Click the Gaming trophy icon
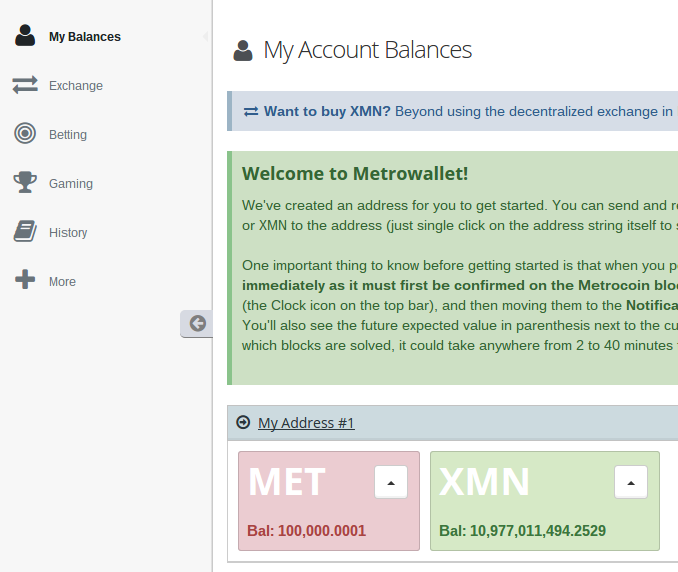Image resolution: width=678 pixels, height=572 pixels. click(x=25, y=182)
